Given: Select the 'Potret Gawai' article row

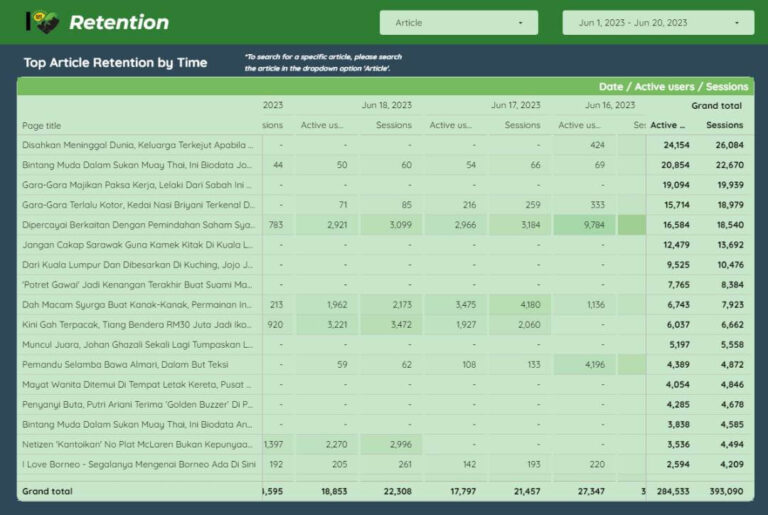Looking at the screenshot, I should (137, 285).
